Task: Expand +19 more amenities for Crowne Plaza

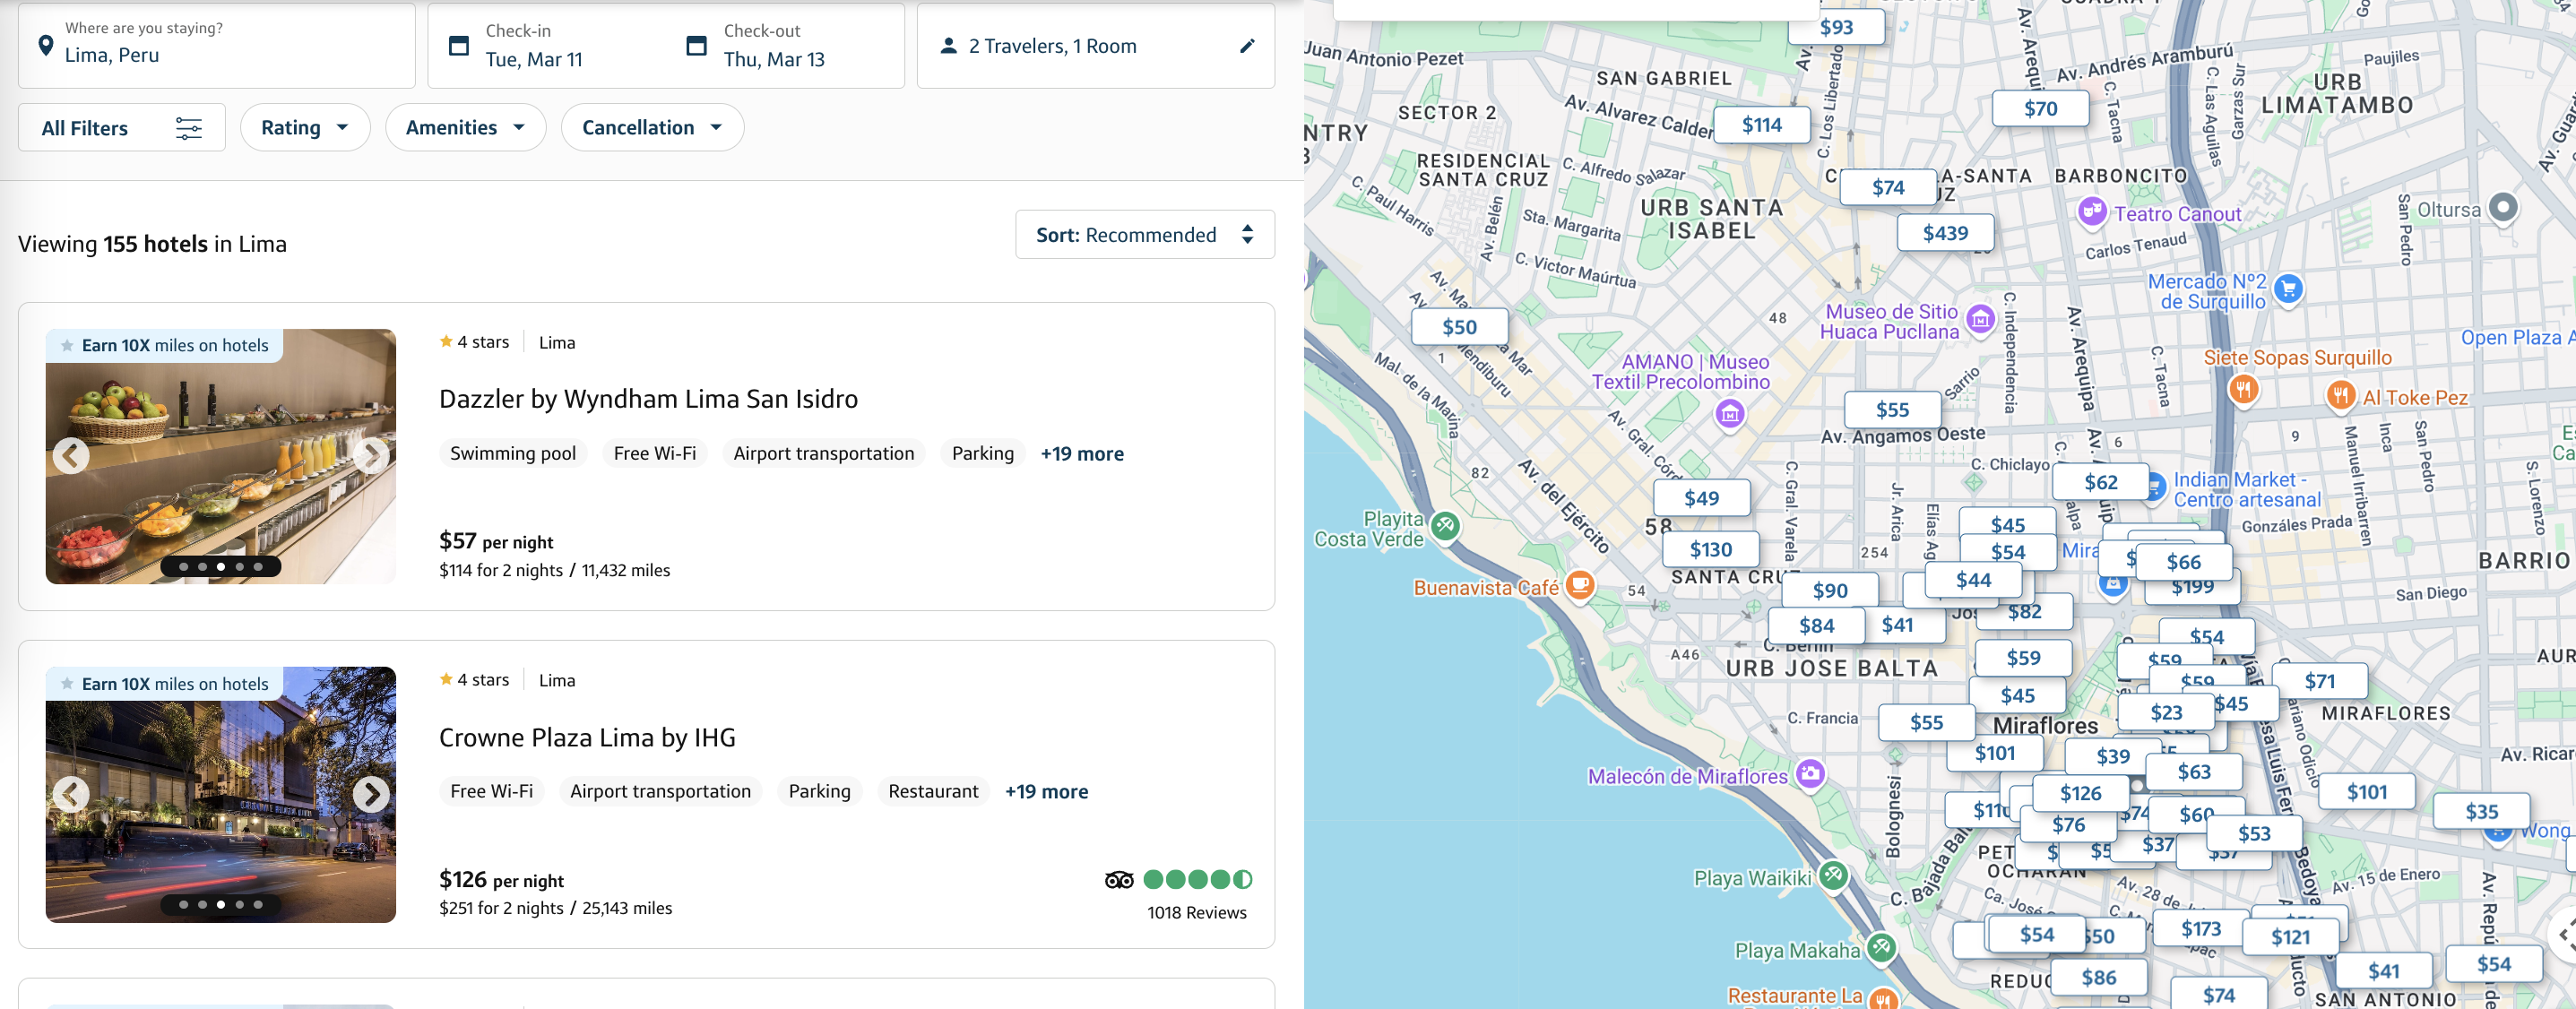Action: coord(1046,792)
